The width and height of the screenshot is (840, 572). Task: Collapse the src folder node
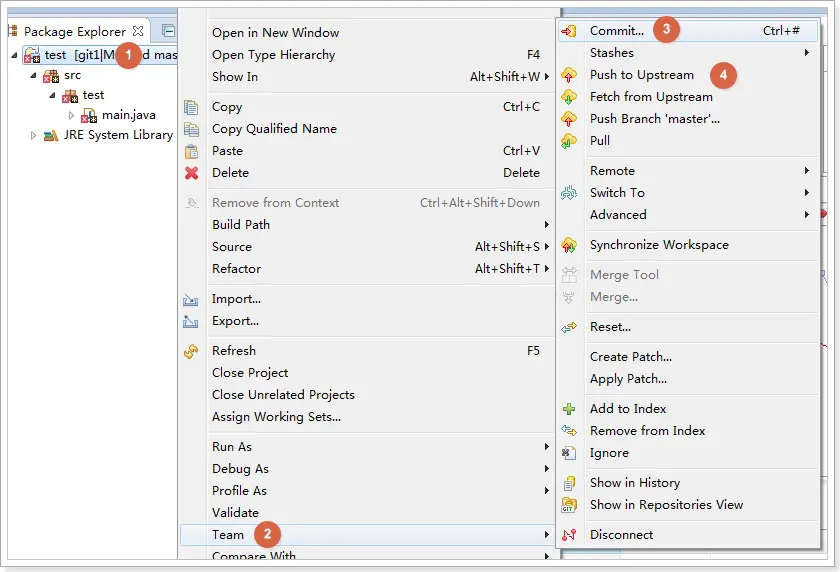[x=33, y=76]
